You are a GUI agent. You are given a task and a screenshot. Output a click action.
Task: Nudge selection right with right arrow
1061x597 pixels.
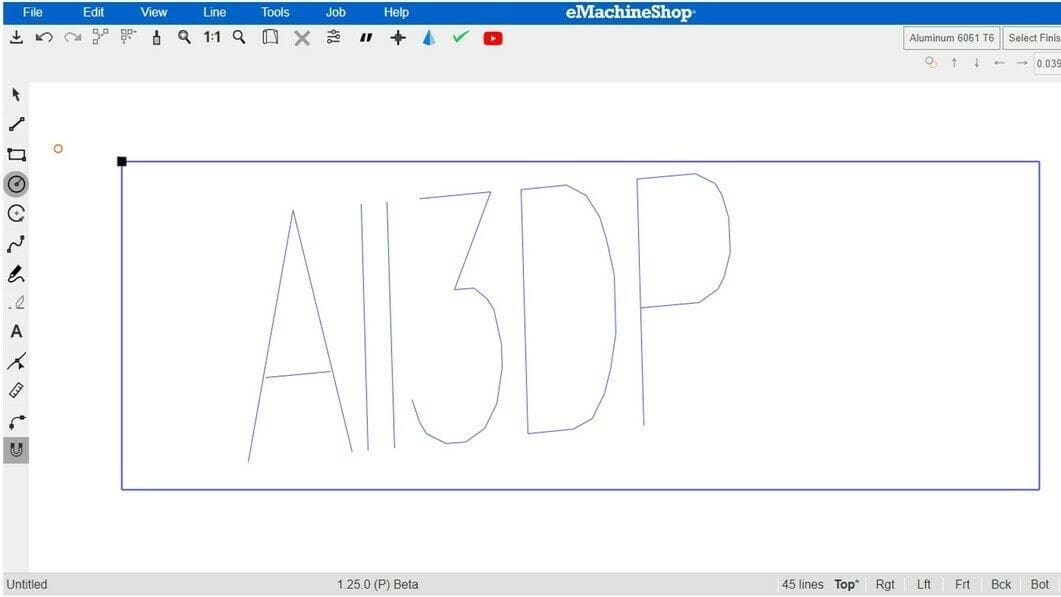[1022, 63]
